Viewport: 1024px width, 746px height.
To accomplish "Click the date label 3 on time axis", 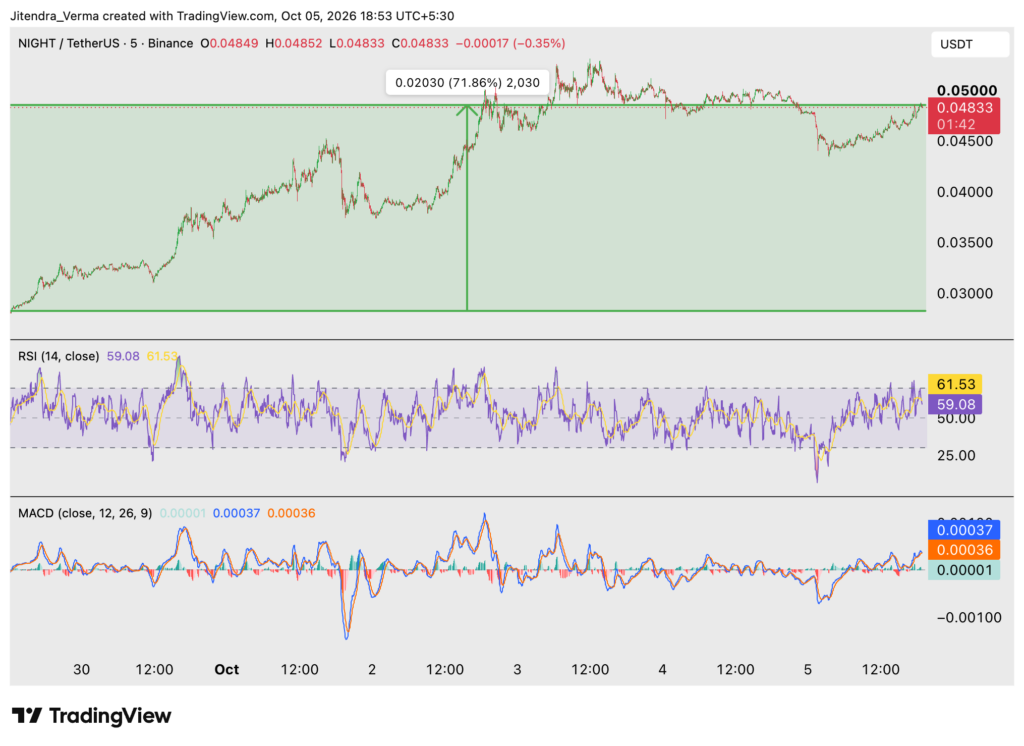I will coord(517,670).
